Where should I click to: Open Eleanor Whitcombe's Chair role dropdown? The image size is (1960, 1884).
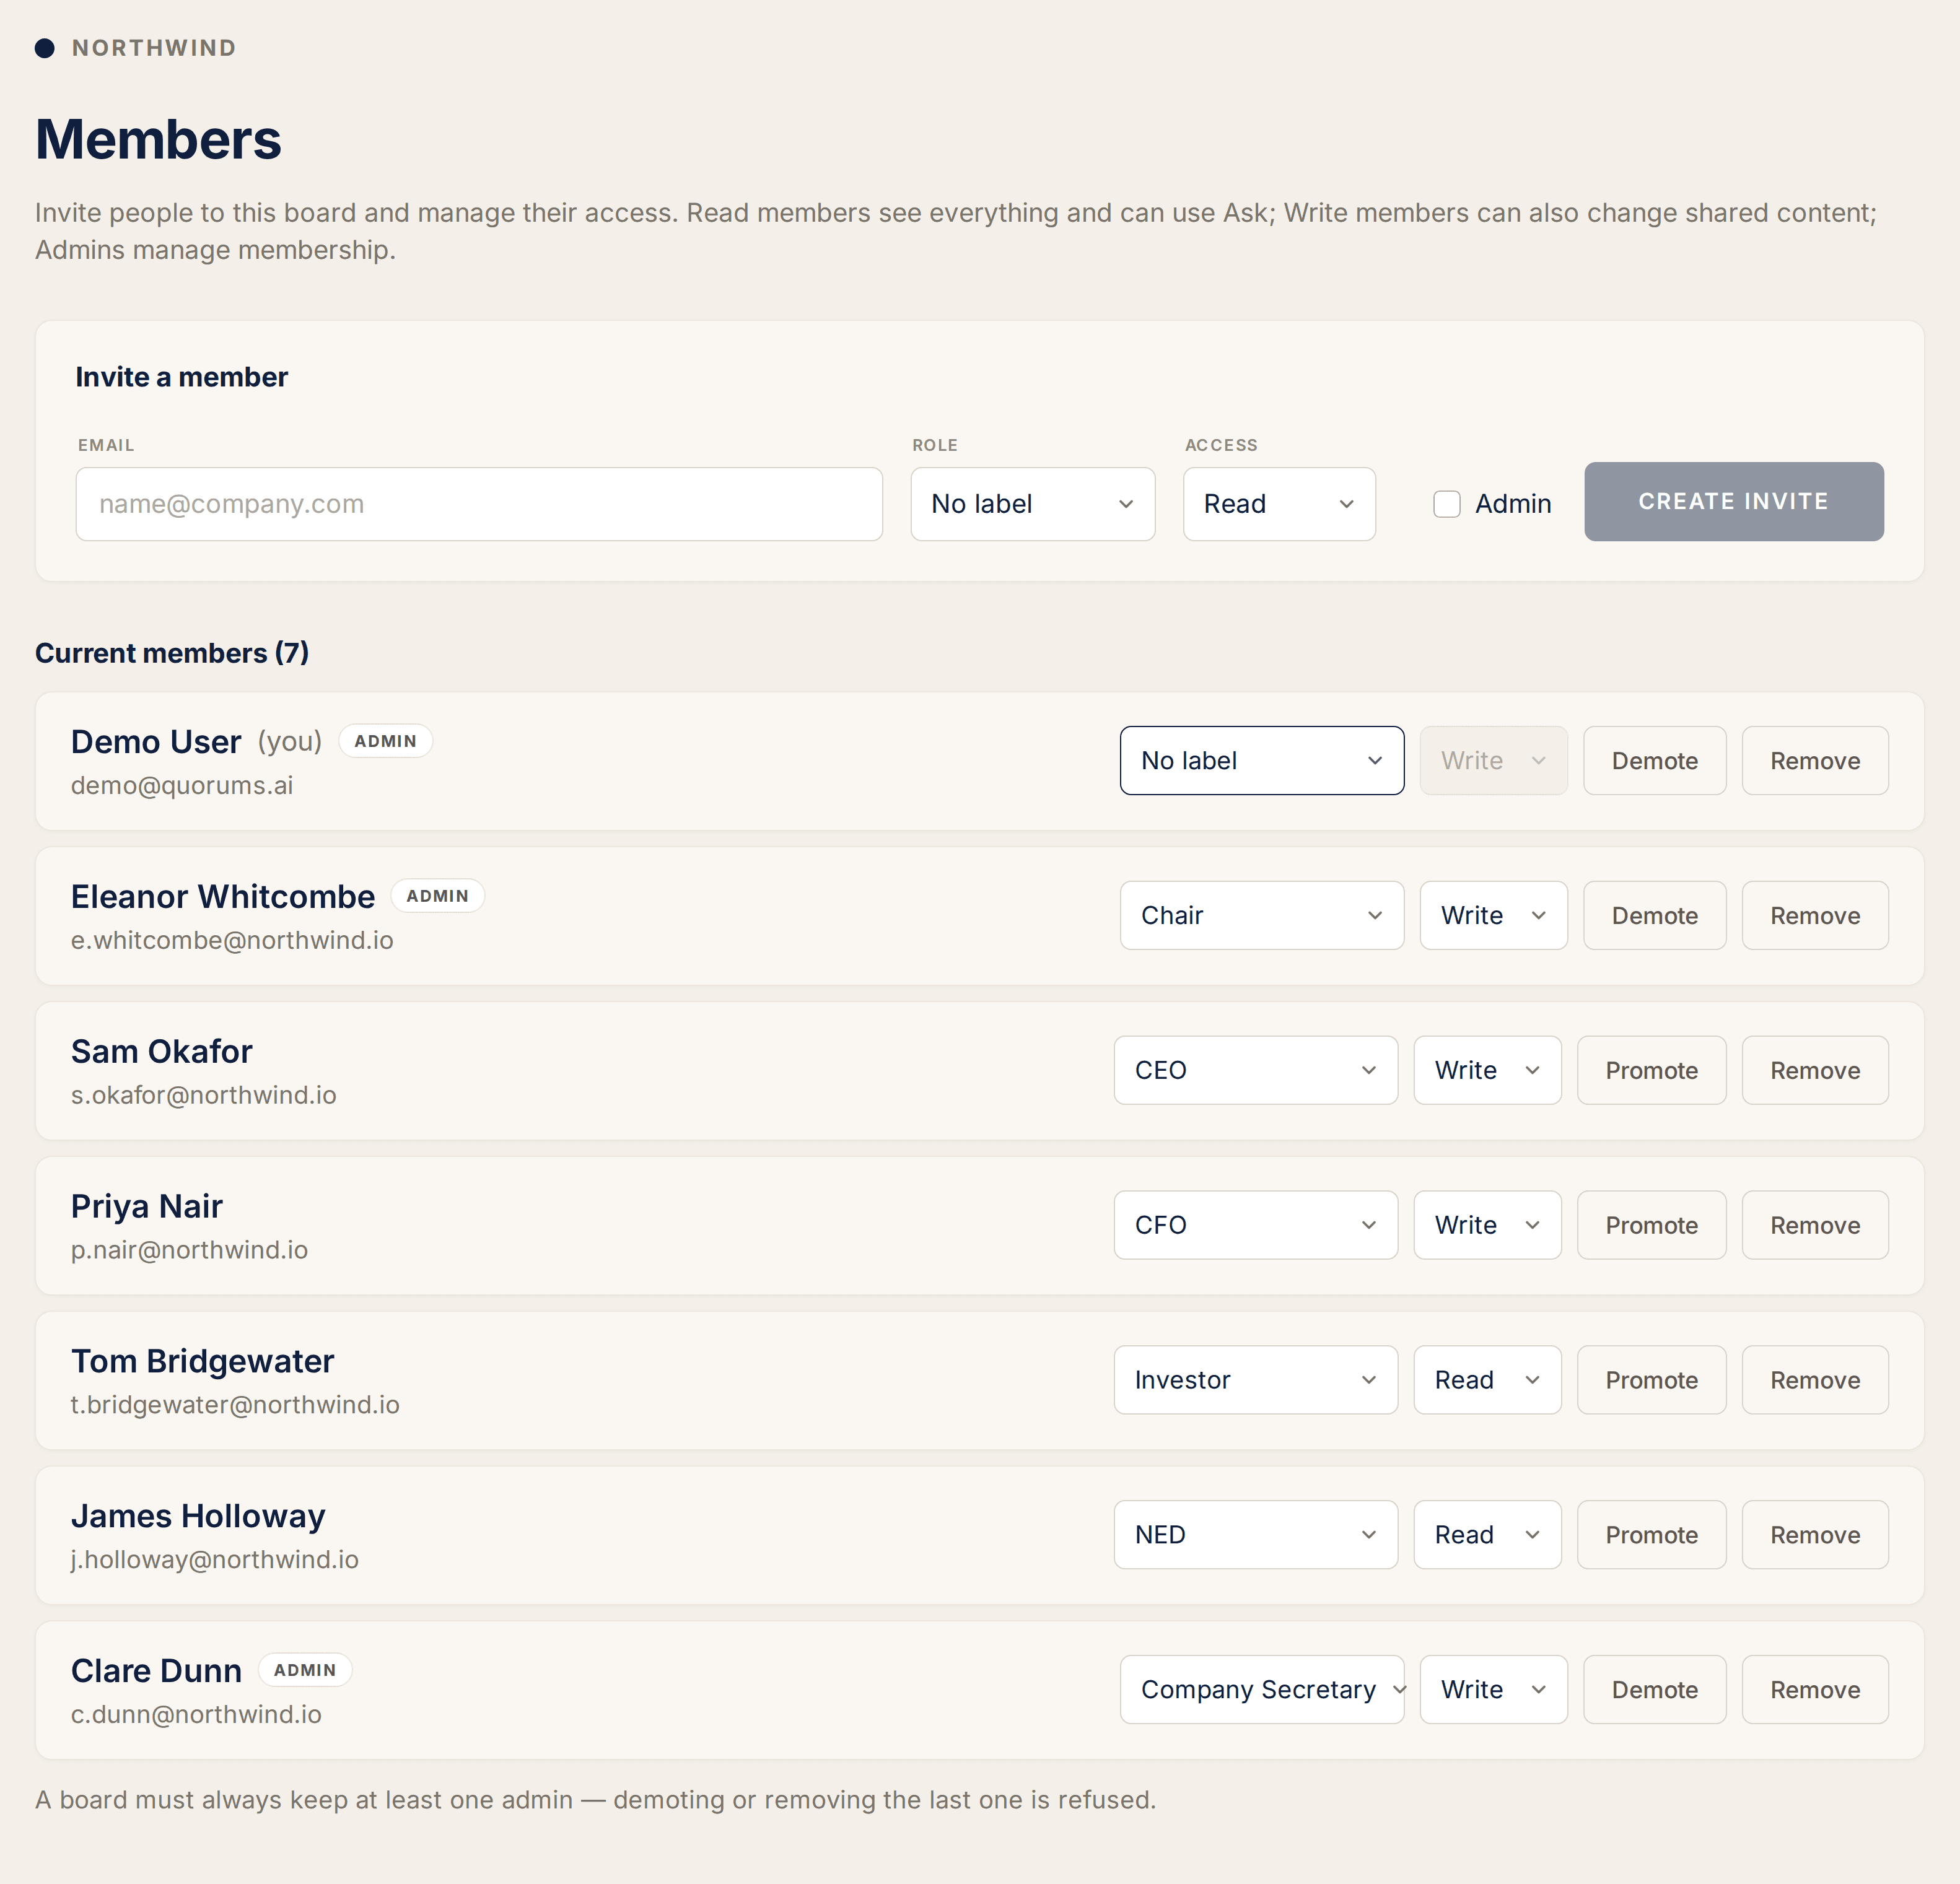pyautogui.click(x=1262, y=915)
